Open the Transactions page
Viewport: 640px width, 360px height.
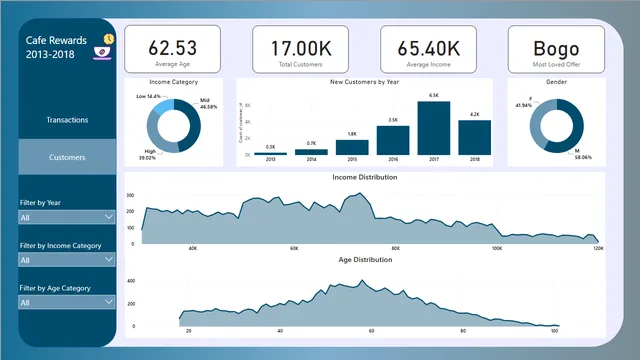point(67,120)
